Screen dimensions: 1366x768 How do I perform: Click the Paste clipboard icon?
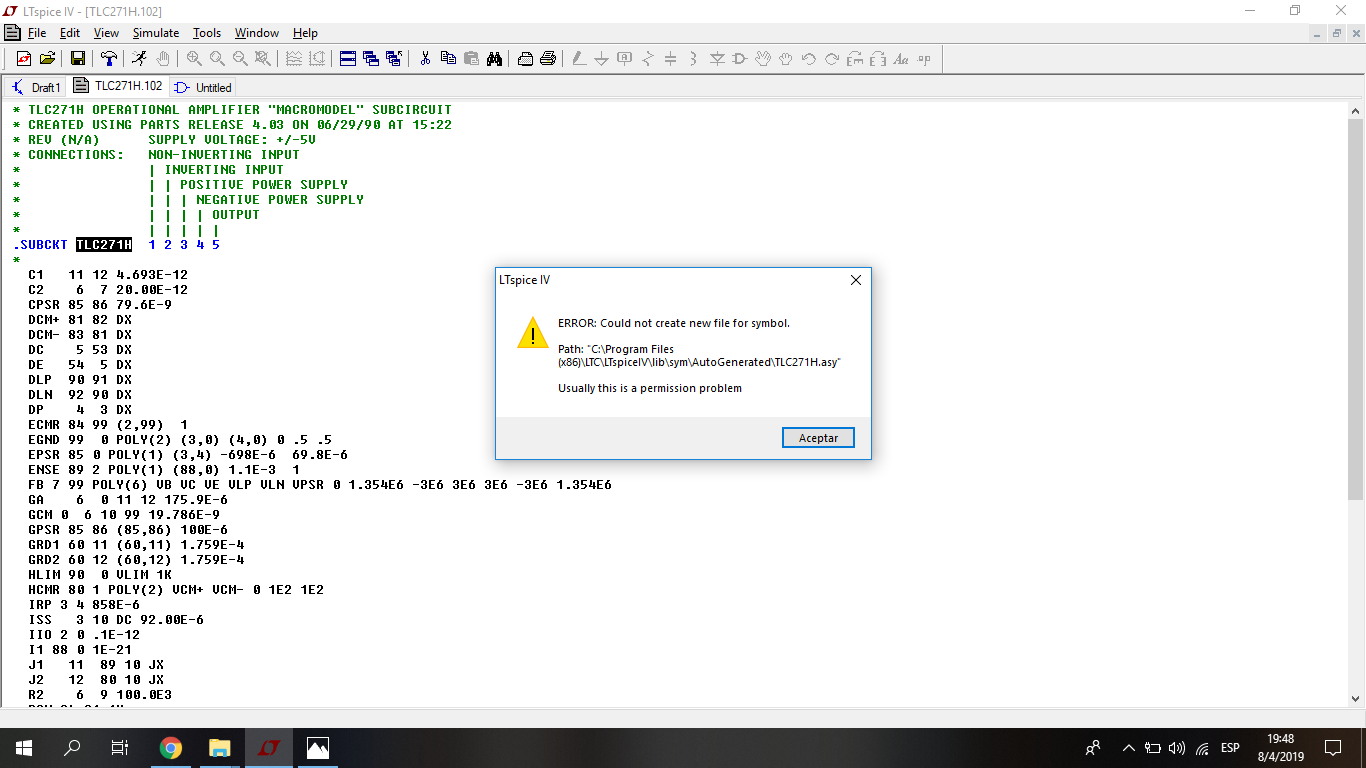(x=471, y=59)
